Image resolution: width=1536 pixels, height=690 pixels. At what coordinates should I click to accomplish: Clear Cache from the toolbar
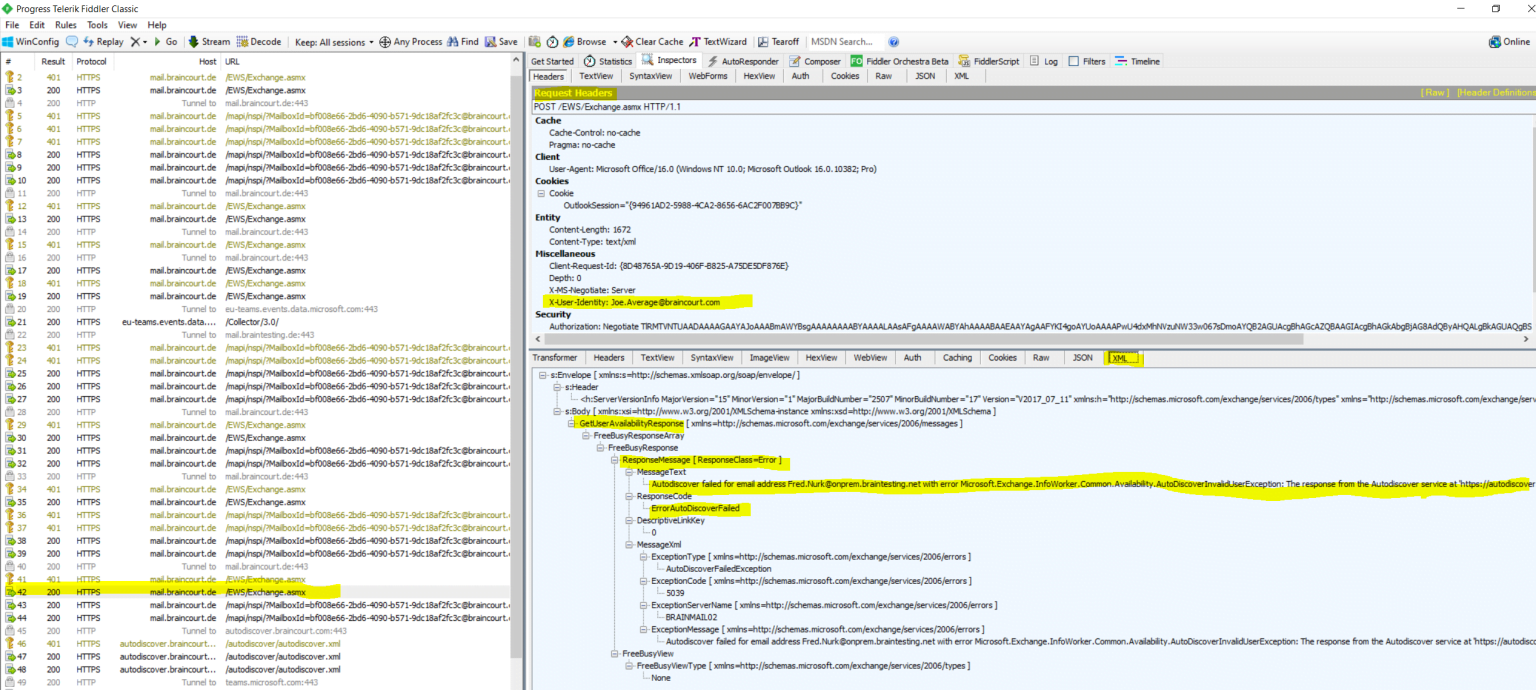(652, 42)
